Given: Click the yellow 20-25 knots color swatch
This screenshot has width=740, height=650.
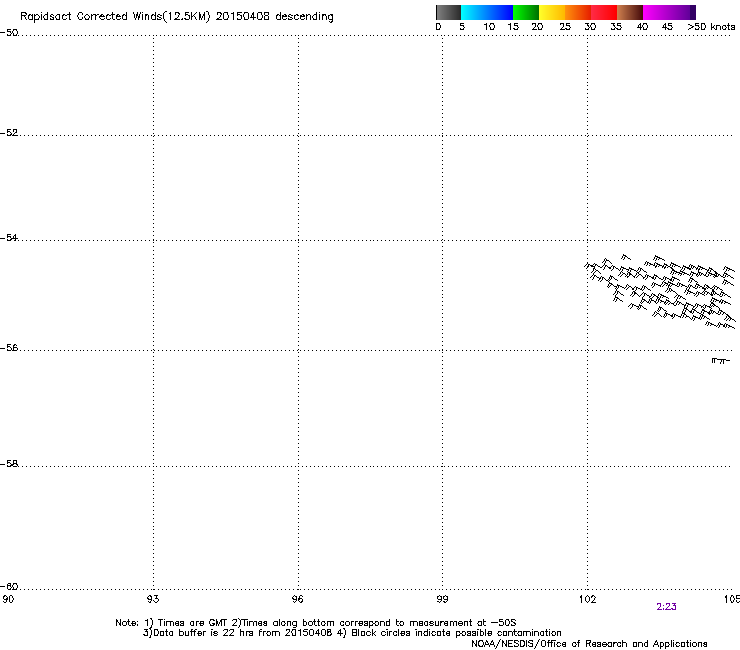Looking at the screenshot, I should 552,12.
